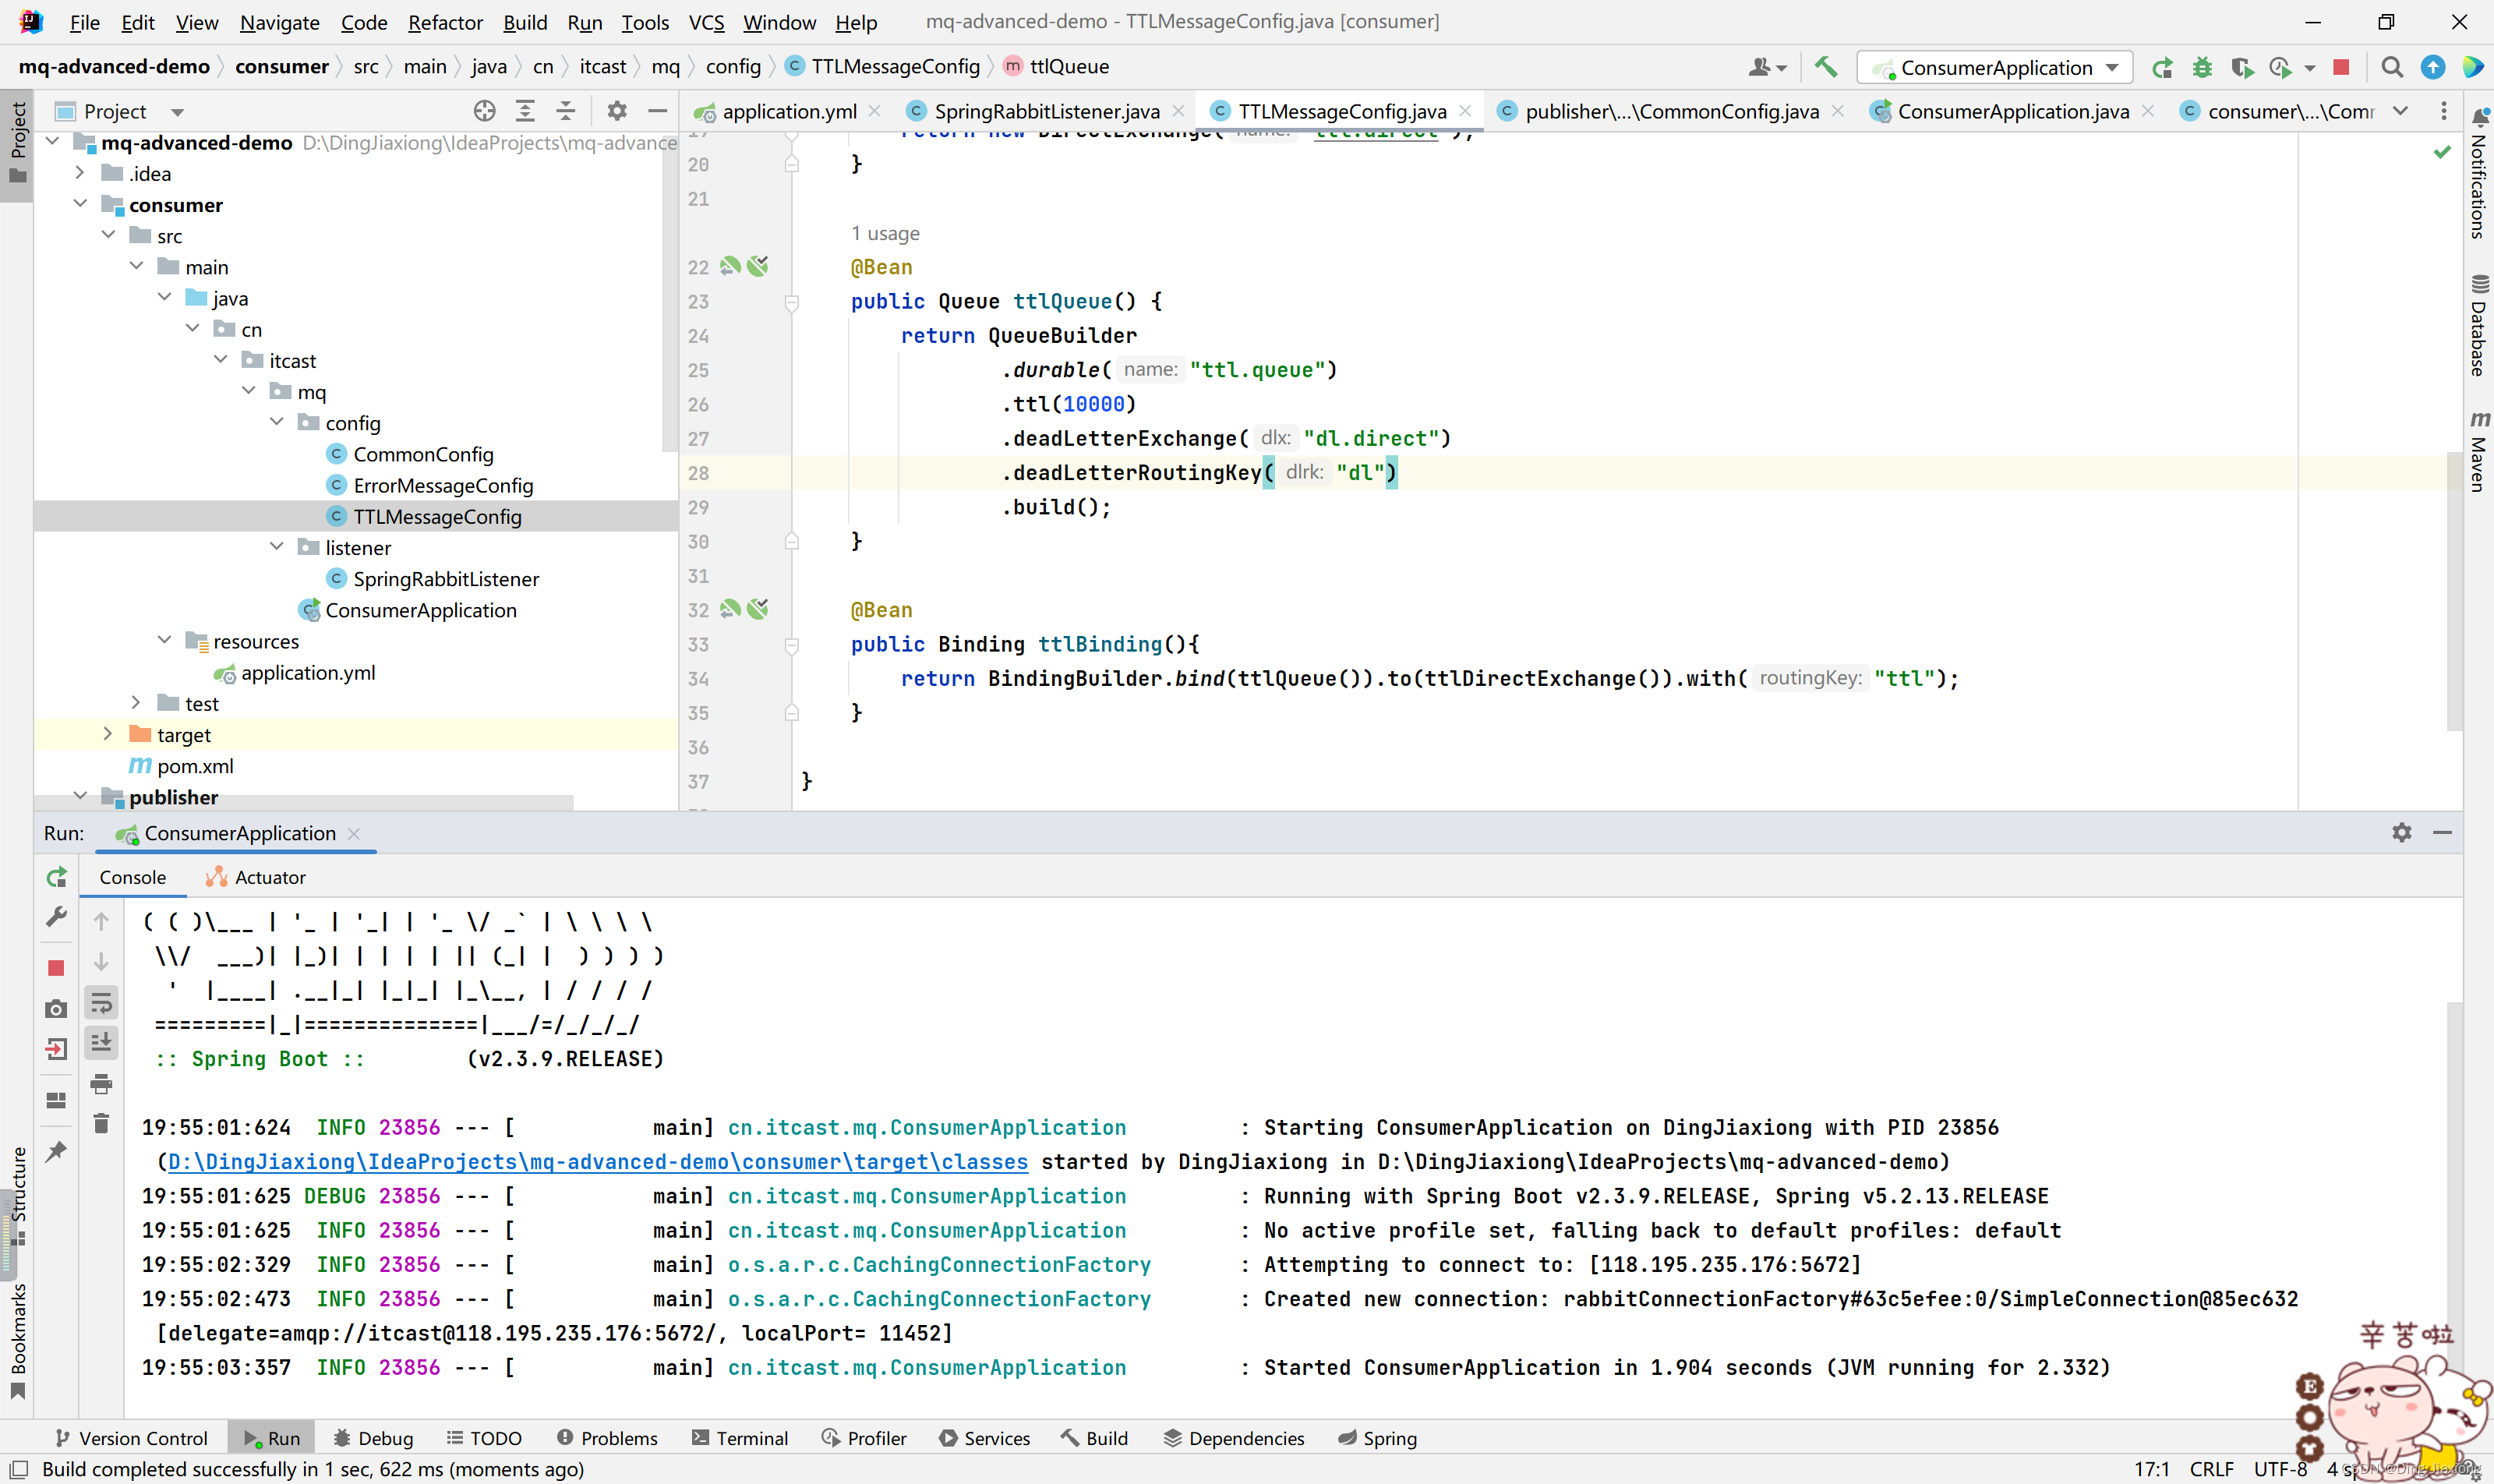2494x1484 pixels.
Task: Toggle line bookmark on line 22
Action: [x=696, y=267]
